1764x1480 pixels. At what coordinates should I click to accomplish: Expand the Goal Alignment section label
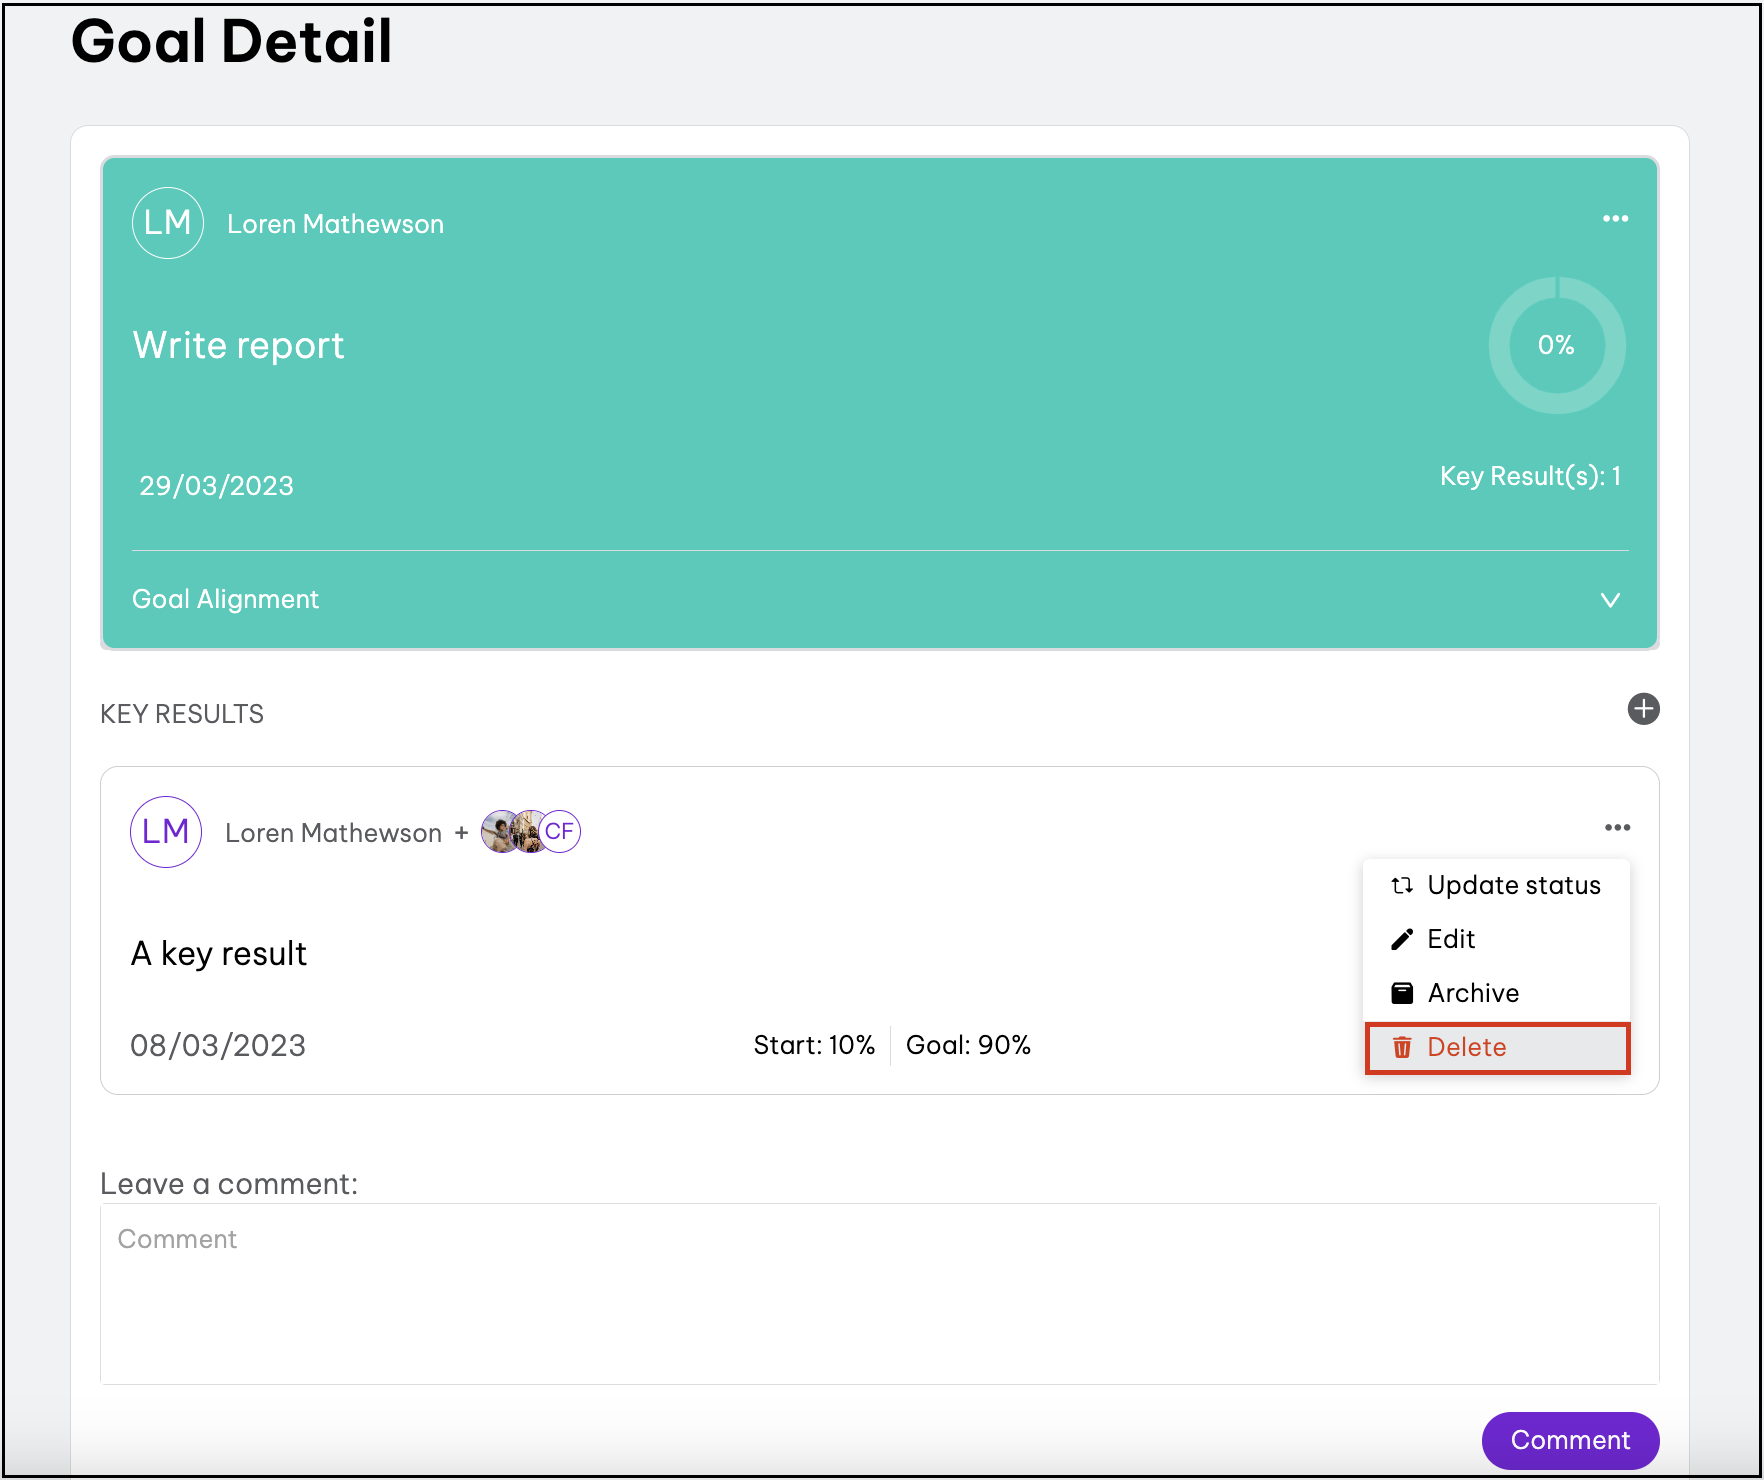click(x=225, y=600)
